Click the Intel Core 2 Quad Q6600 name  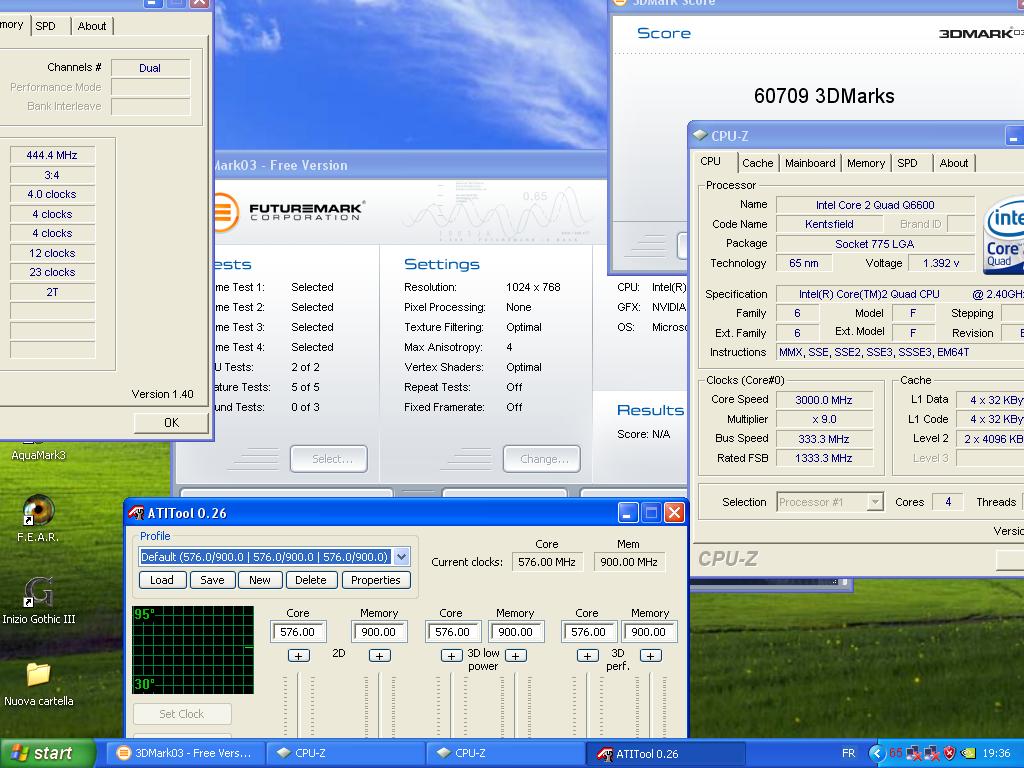874,205
